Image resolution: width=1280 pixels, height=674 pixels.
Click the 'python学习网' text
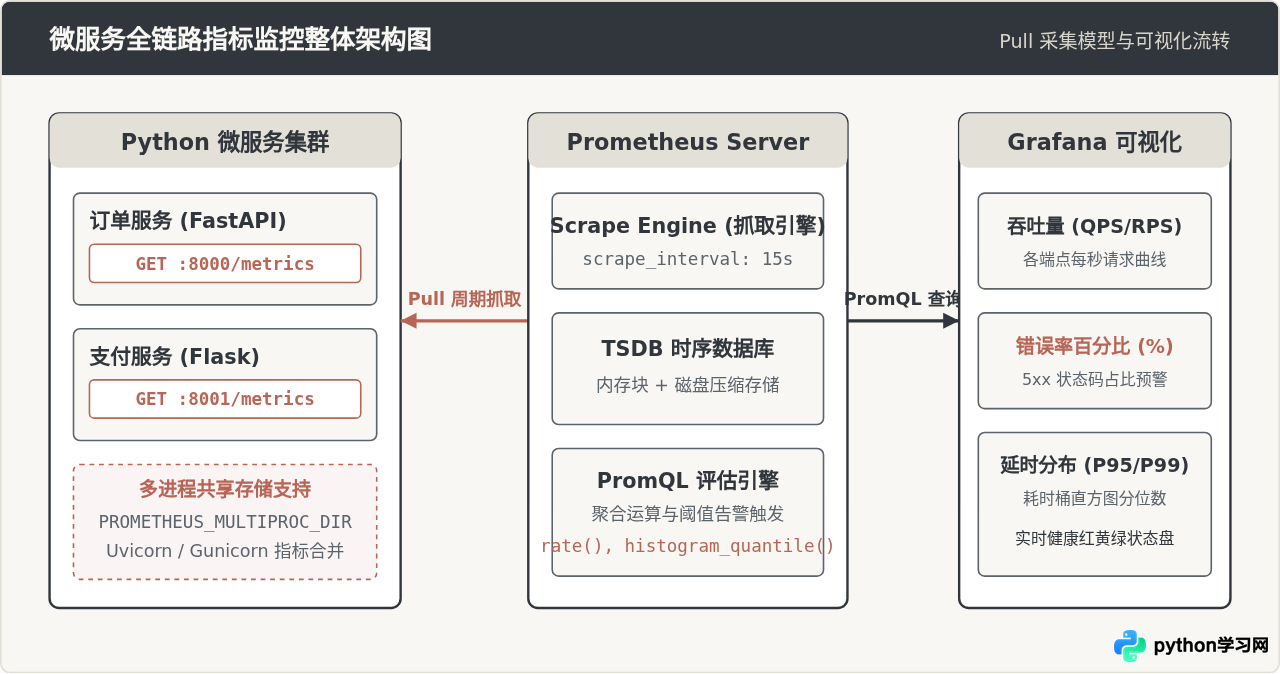pyautogui.click(x=1211, y=646)
